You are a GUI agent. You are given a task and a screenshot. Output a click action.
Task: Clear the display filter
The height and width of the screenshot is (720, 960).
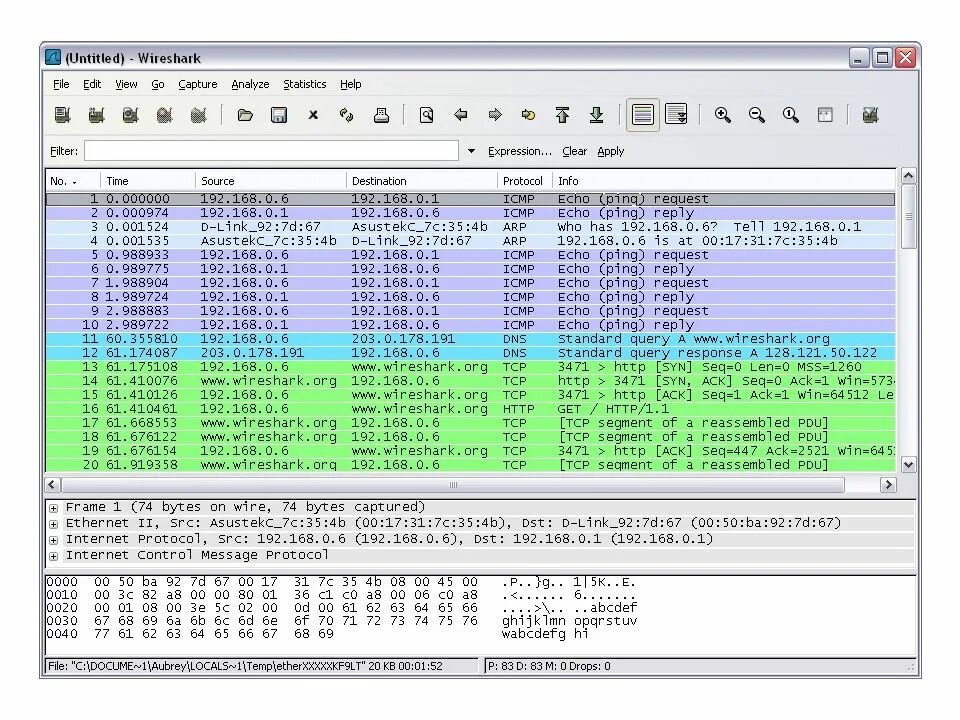coord(574,151)
